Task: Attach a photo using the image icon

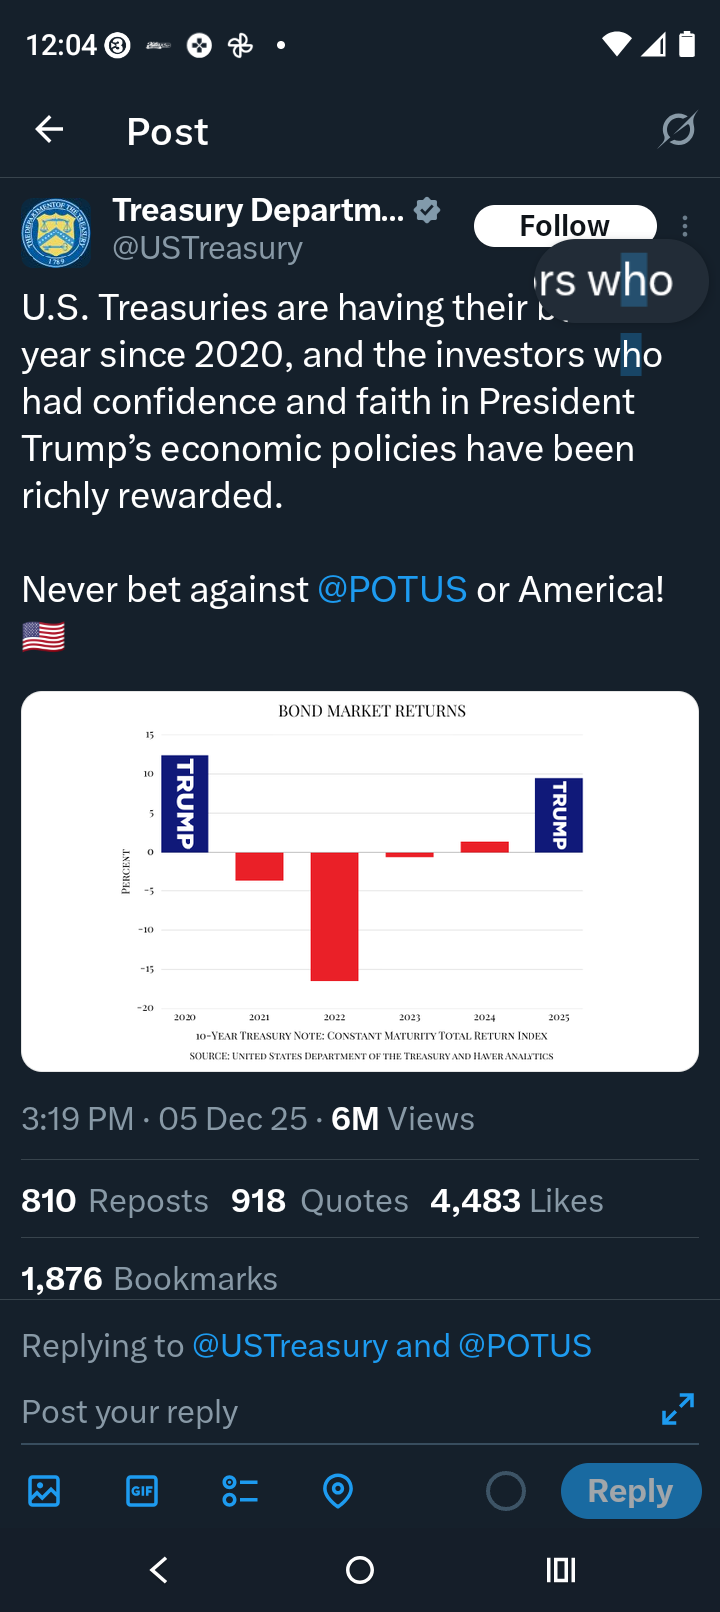Action: (44, 1491)
